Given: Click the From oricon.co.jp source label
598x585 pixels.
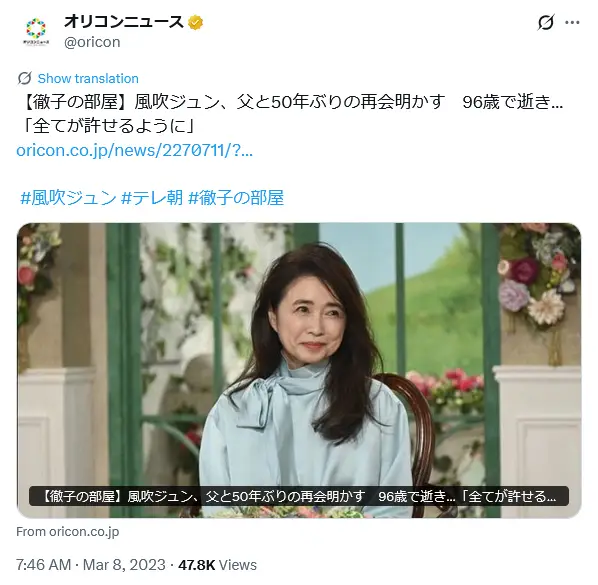Looking at the screenshot, I should pyautogui.click(x=68, y=532).
